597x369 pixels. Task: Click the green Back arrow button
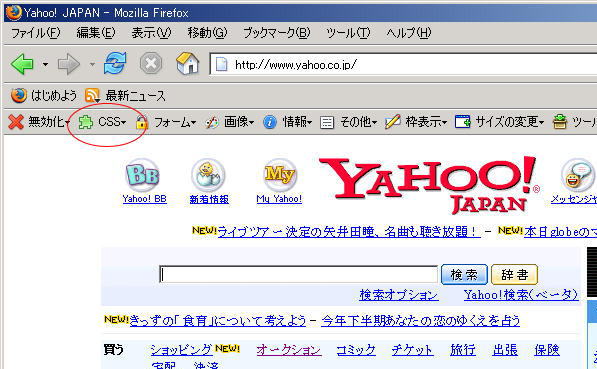pos(22,64)
